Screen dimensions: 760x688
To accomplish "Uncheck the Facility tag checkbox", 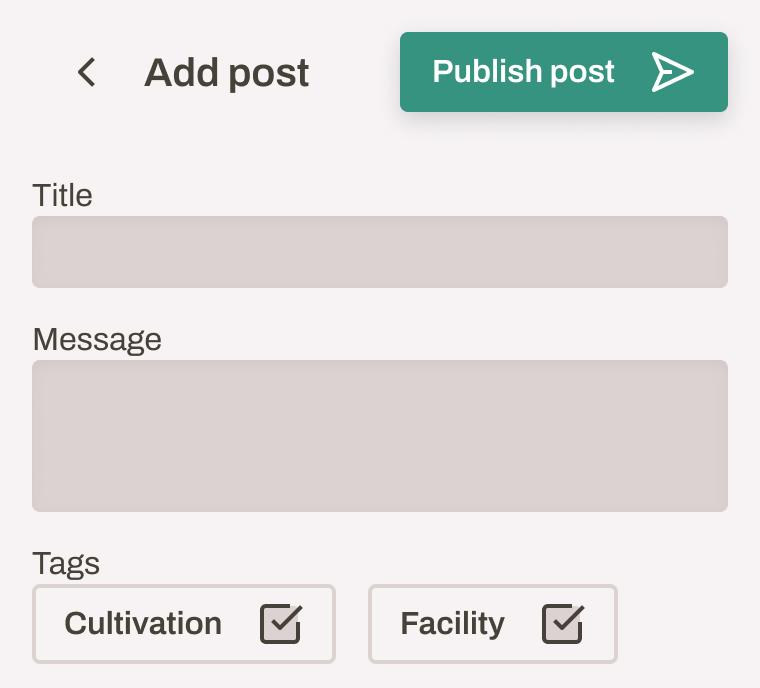I will coord(563,623).
